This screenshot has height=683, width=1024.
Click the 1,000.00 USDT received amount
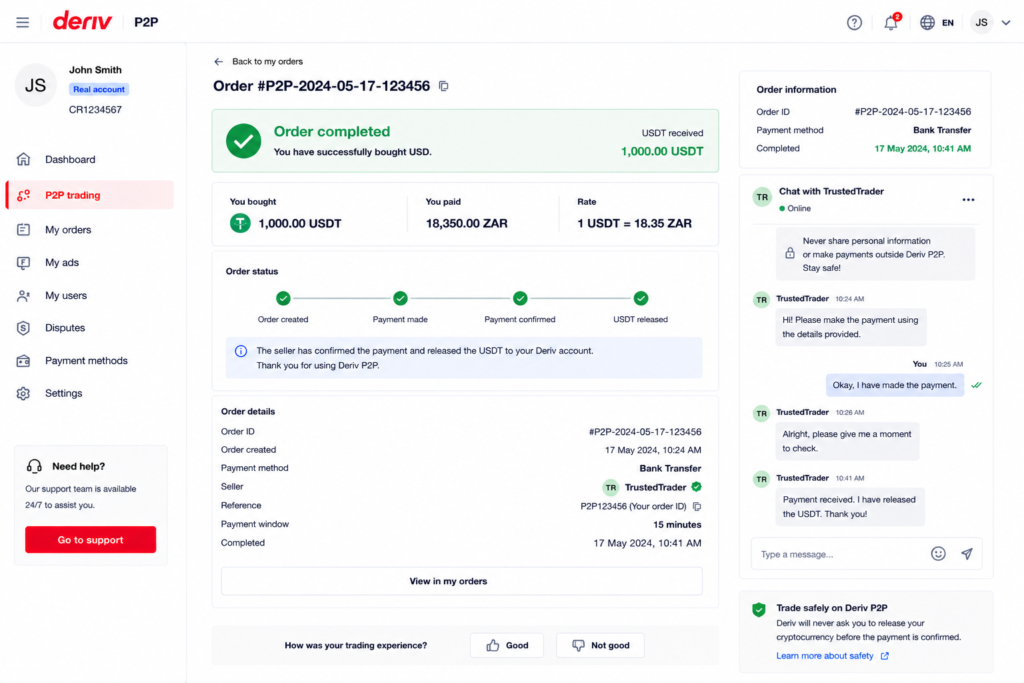[662, 151]
